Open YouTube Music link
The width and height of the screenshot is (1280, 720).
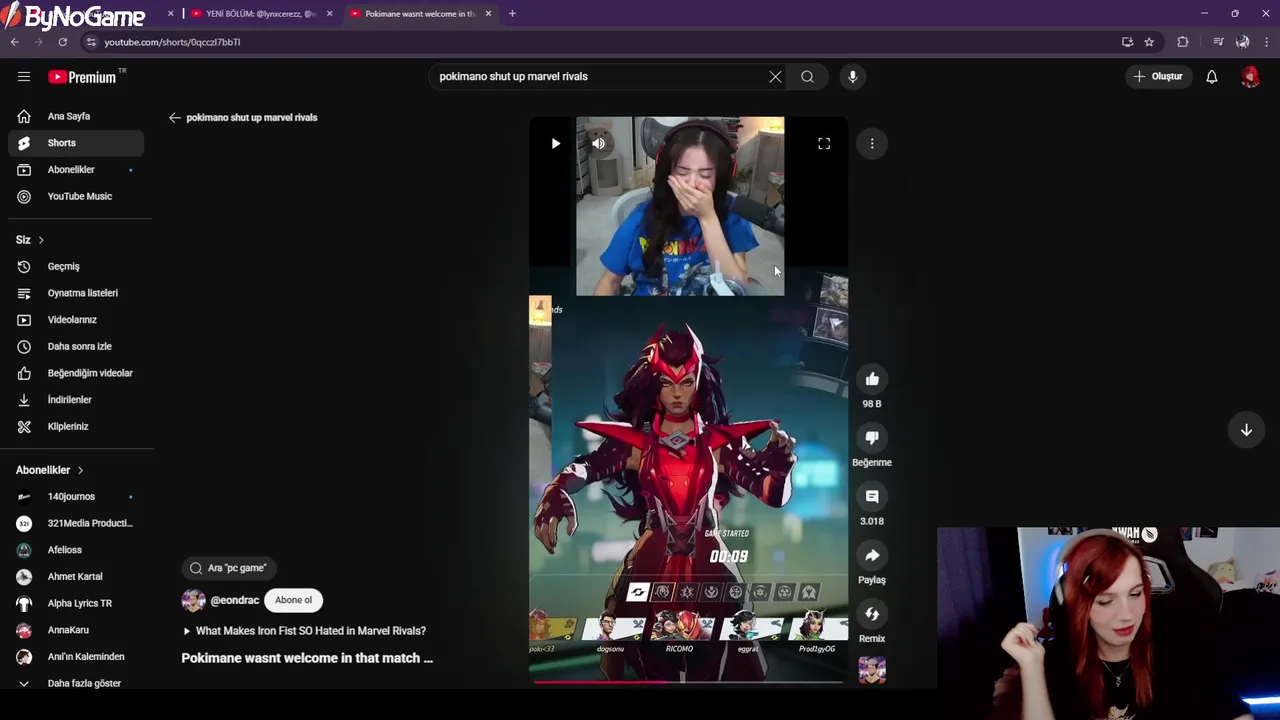pos(76,196)
